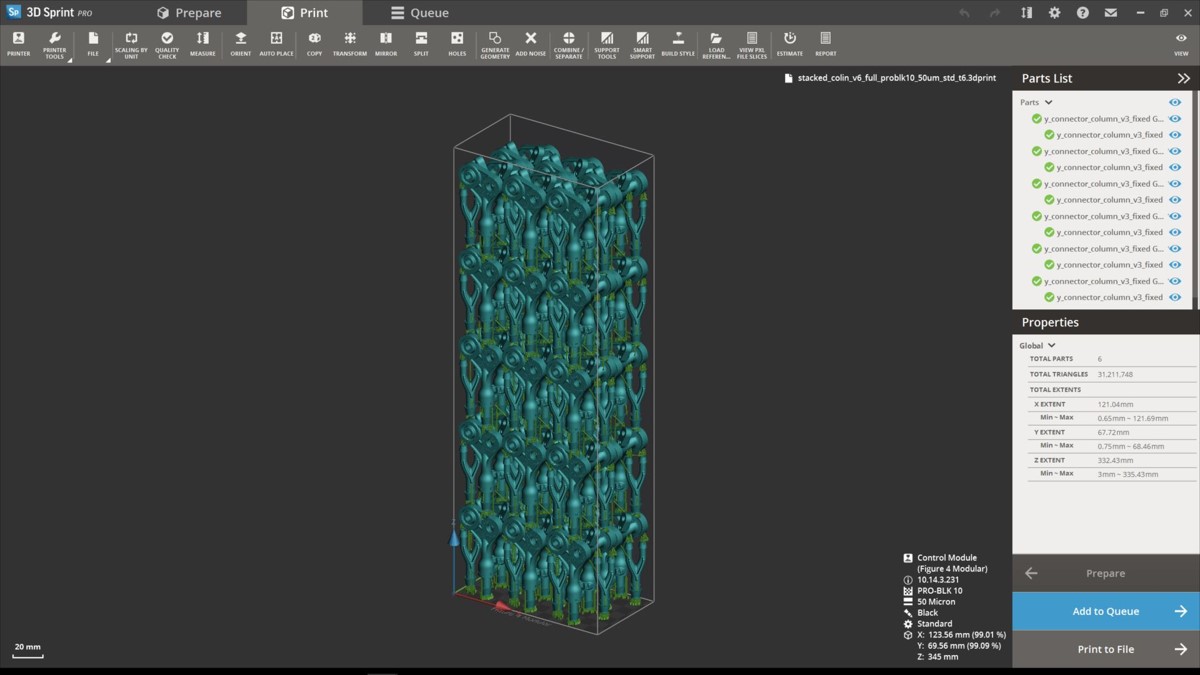Click the 20 mm scale bar
Viewport: 1200px width, 675px height.
pyautogui.click(x=27, y=649)
